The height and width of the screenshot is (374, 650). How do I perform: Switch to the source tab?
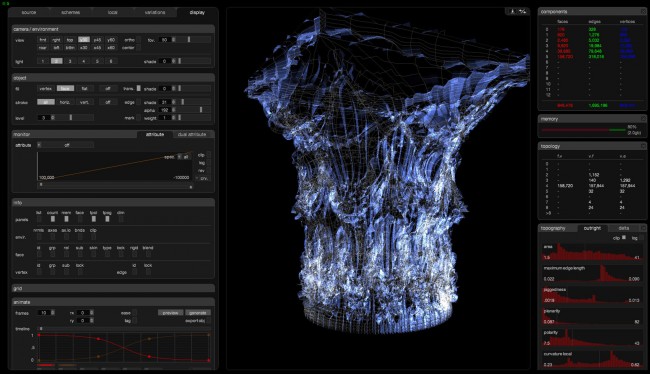point(29,12)
